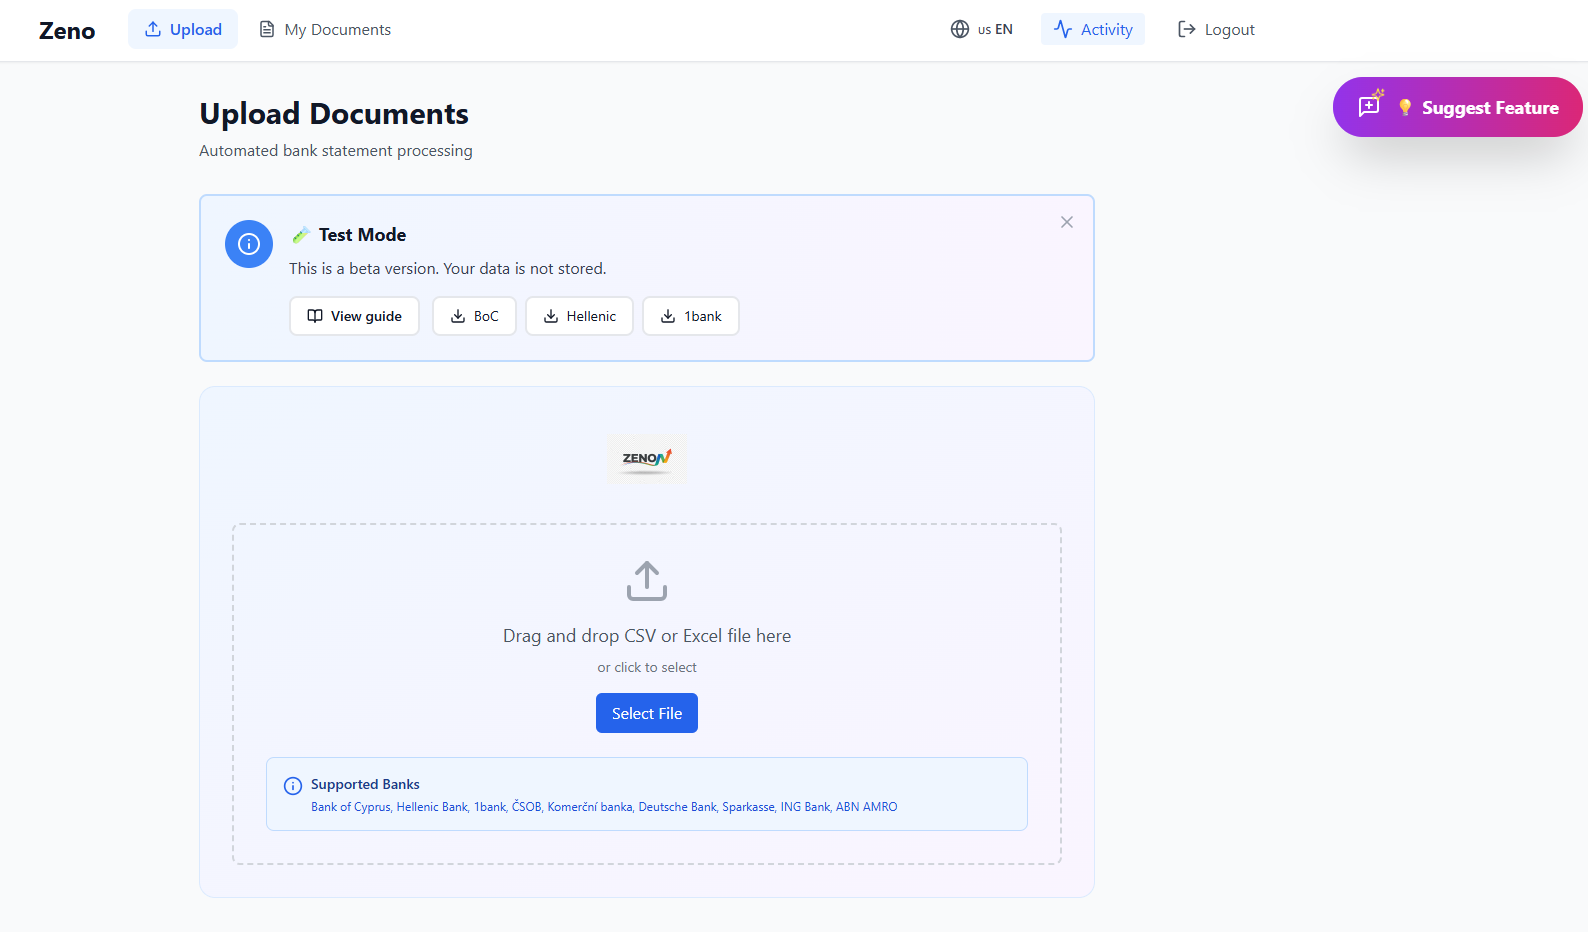
Task: Click the test tube icon beside Test Mode
Action: 300,235
